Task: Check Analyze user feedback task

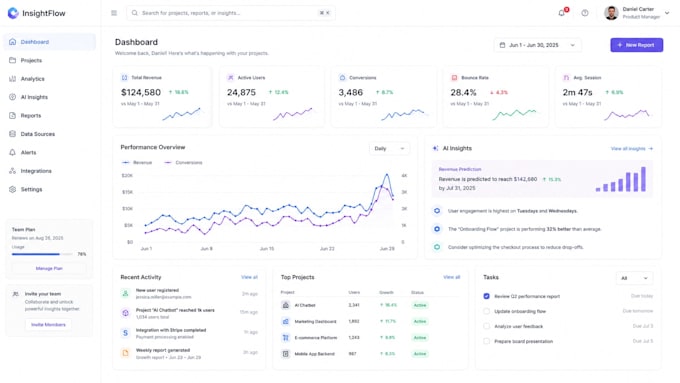Action: click(487, 326)
